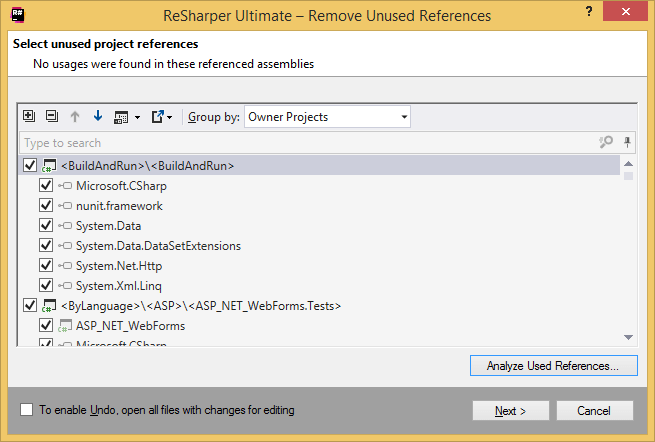Click the Expand All toolbar icon

click(29, 117)
